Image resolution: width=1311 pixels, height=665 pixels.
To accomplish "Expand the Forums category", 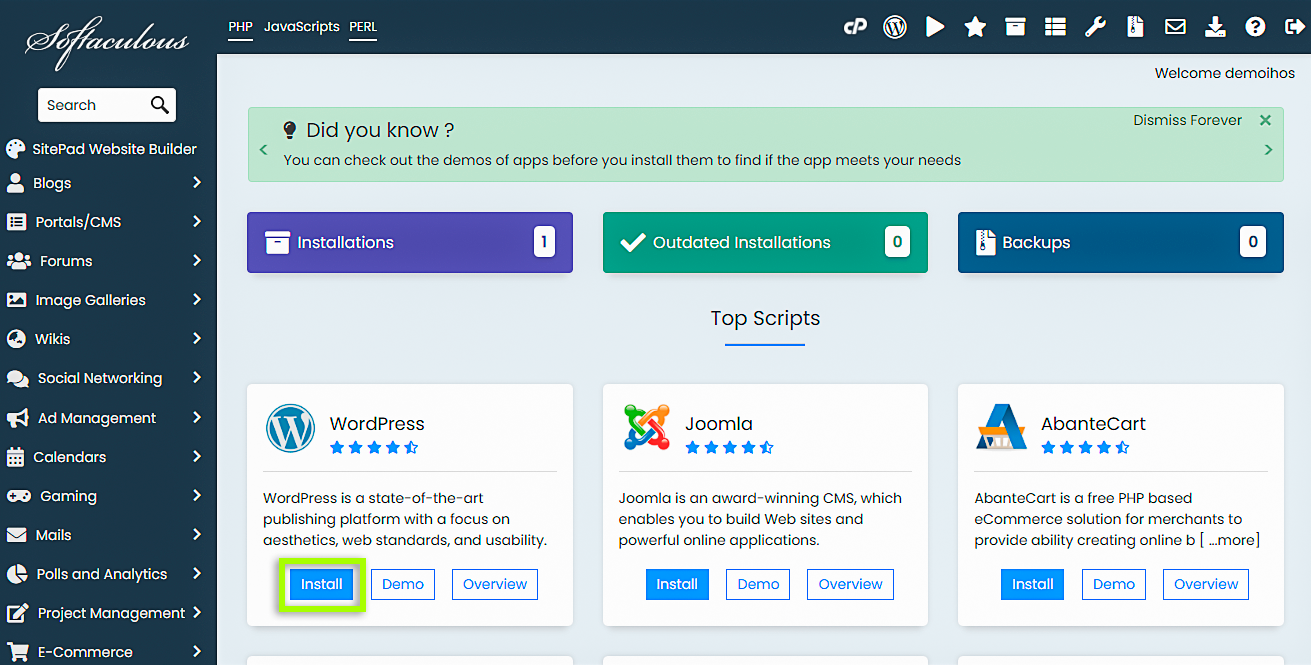I will [x=105, y=261].
